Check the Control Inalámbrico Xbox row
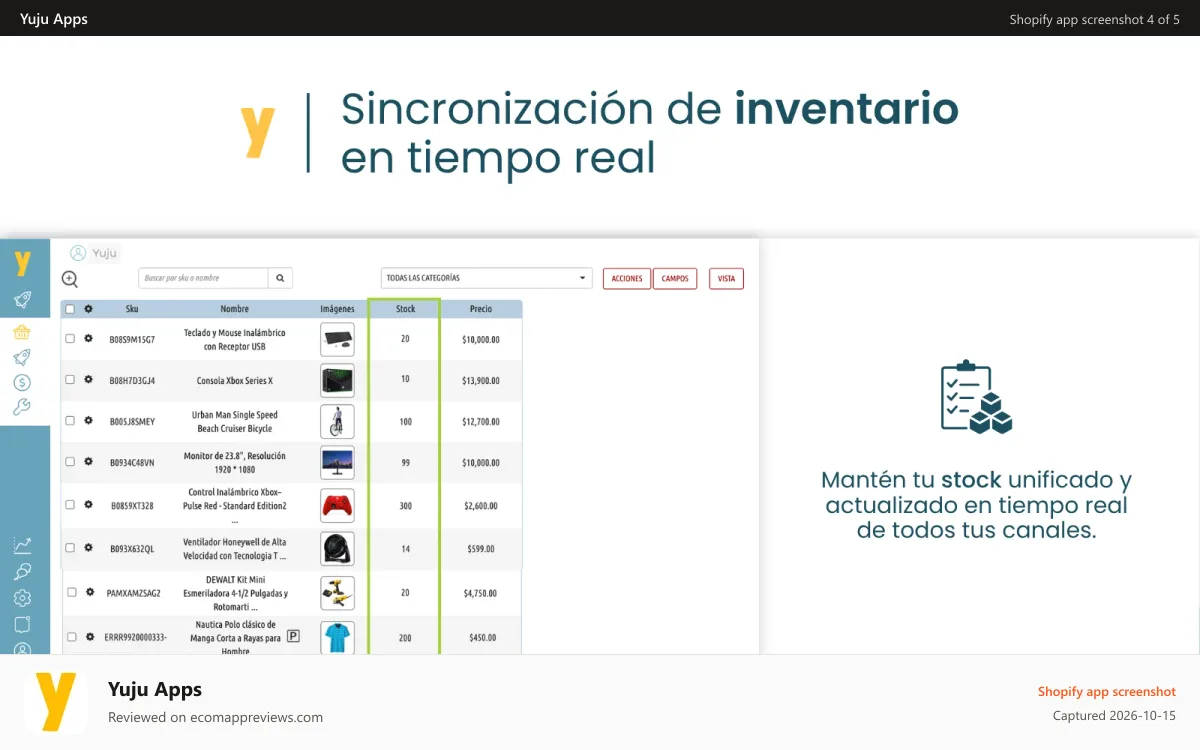 70,504
